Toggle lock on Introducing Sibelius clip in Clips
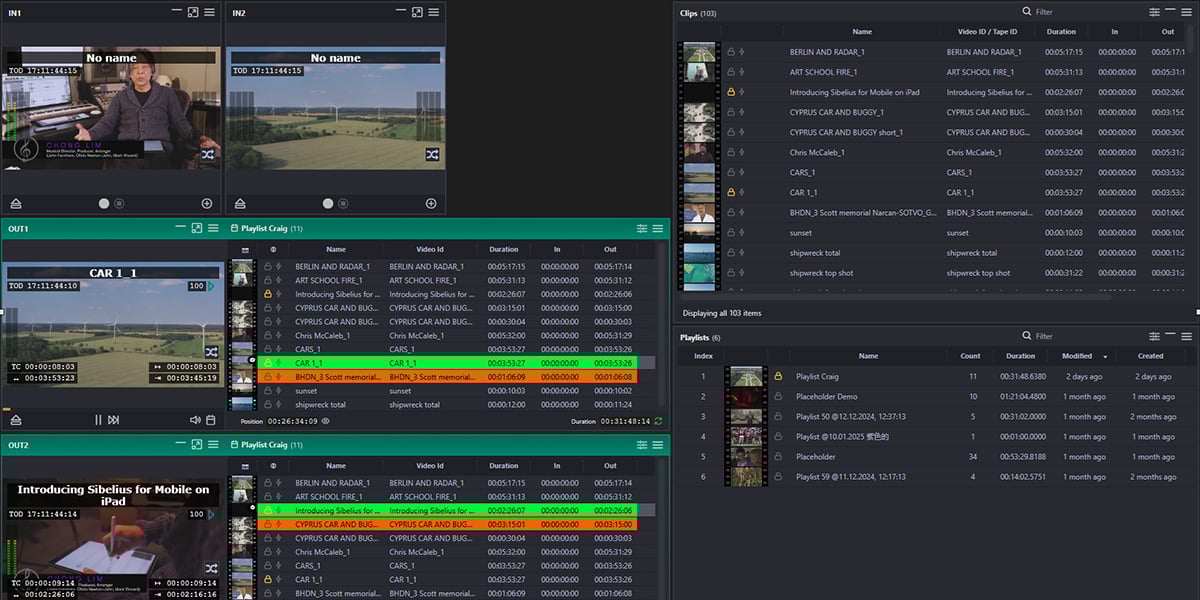This screenshot has width=1200, height=600. (x=731, y=92)
